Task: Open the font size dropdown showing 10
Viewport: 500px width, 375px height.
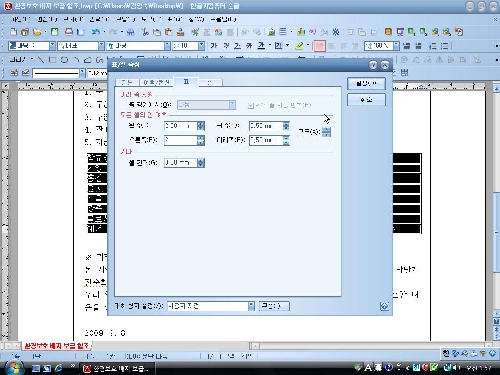Action: [x=201, y=46]
